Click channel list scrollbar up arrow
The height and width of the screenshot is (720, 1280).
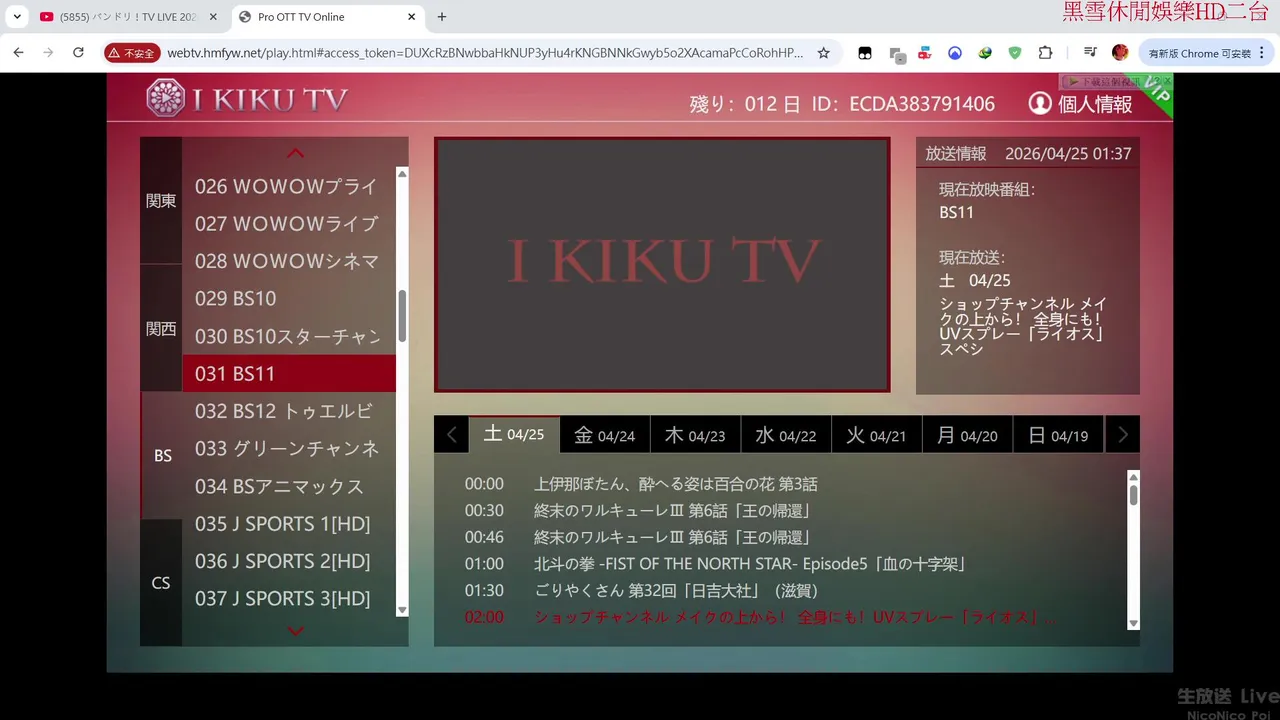(402, 174)
